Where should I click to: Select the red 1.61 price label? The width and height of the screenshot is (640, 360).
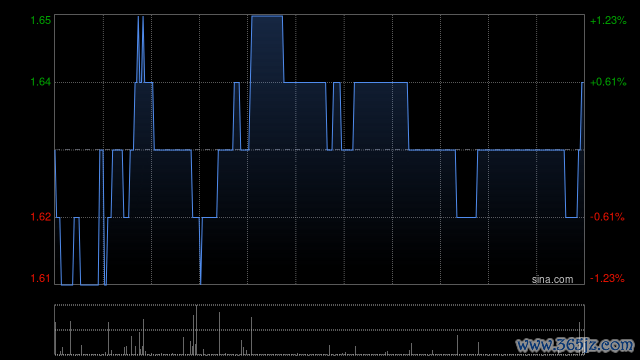(x=41, y=278)
